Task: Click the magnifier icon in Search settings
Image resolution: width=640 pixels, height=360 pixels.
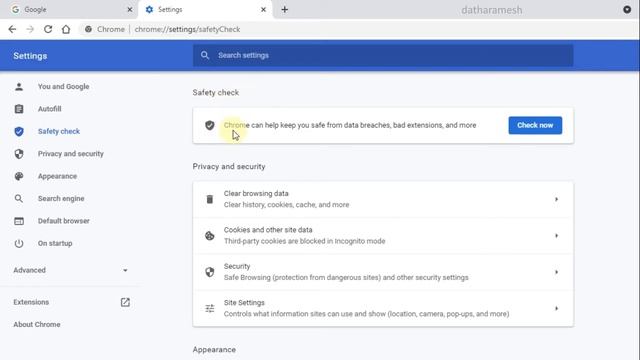Action: (x=205, y=55)
